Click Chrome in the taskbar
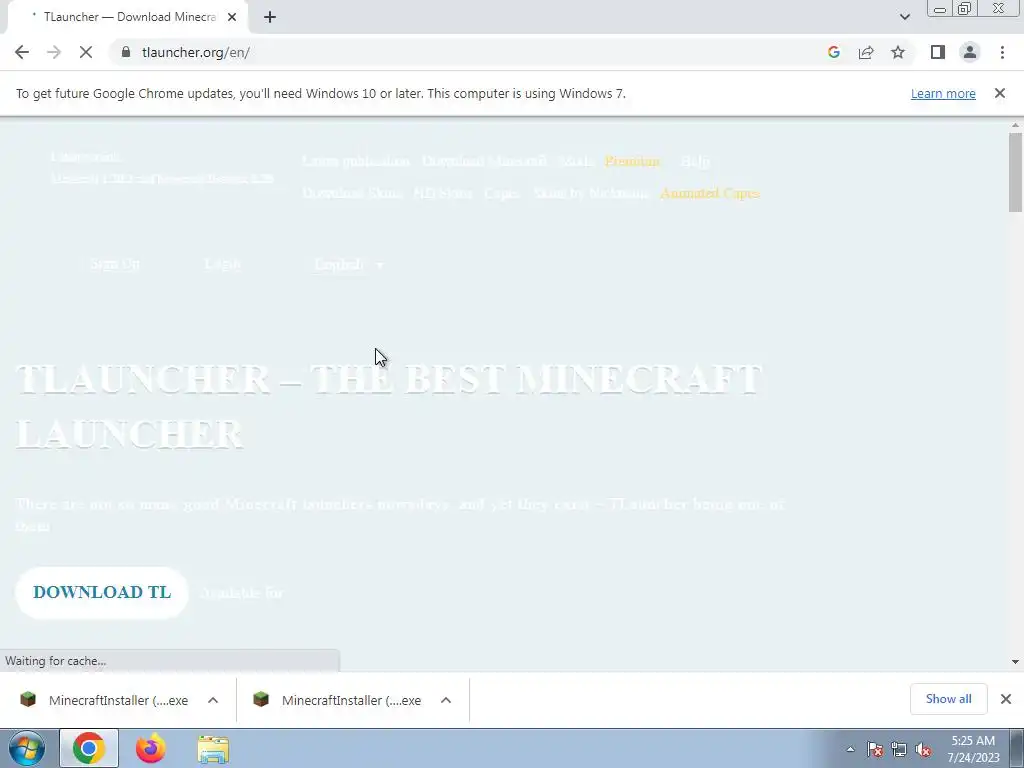The image size is (1024, 768). coord(89,748)
